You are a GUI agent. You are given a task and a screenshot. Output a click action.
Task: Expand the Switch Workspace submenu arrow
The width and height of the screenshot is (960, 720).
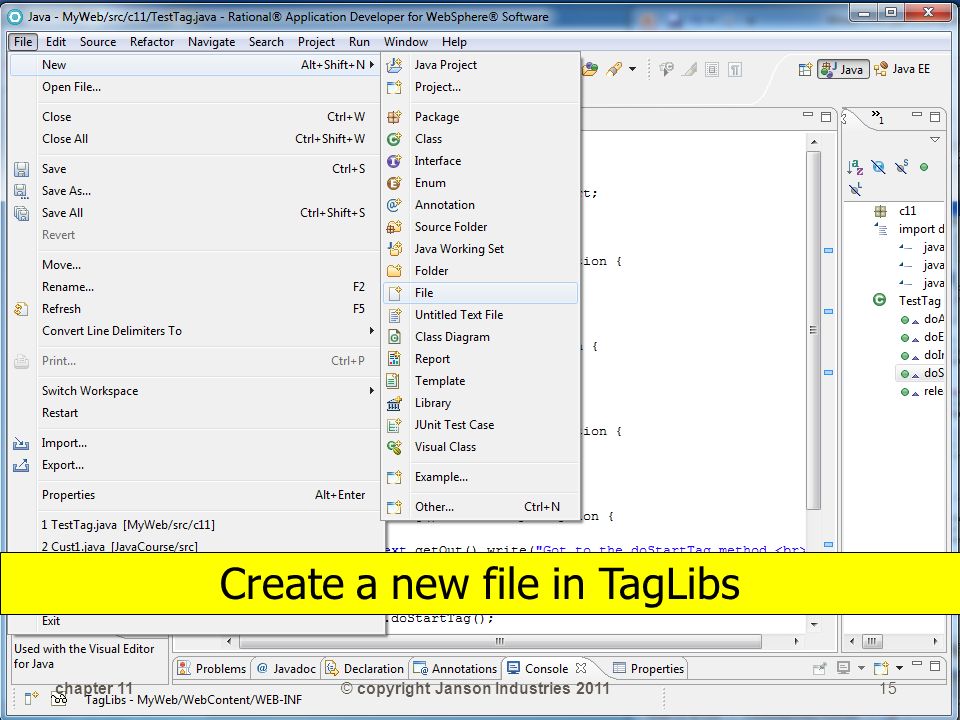[371, 391]
